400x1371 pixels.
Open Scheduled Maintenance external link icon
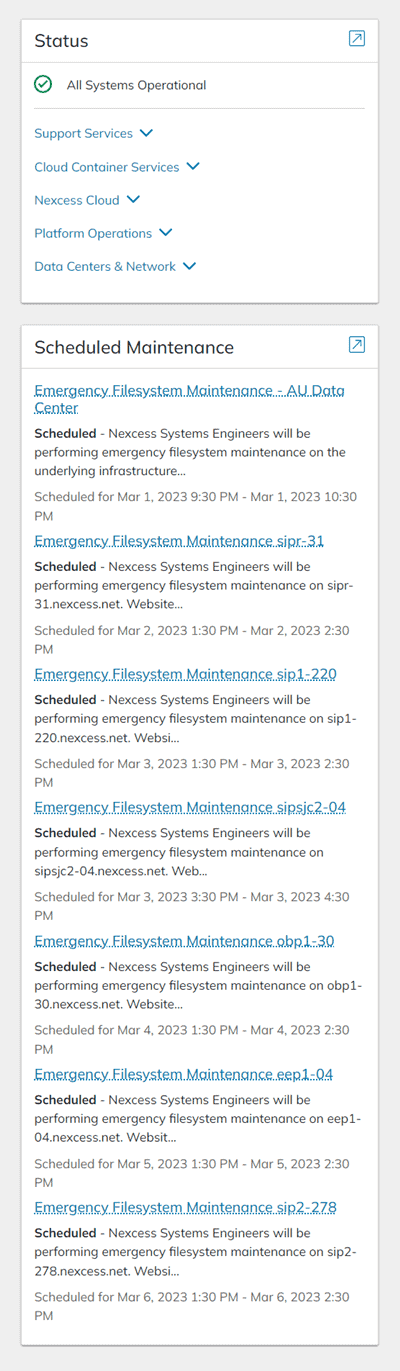[x=357, y=345]
